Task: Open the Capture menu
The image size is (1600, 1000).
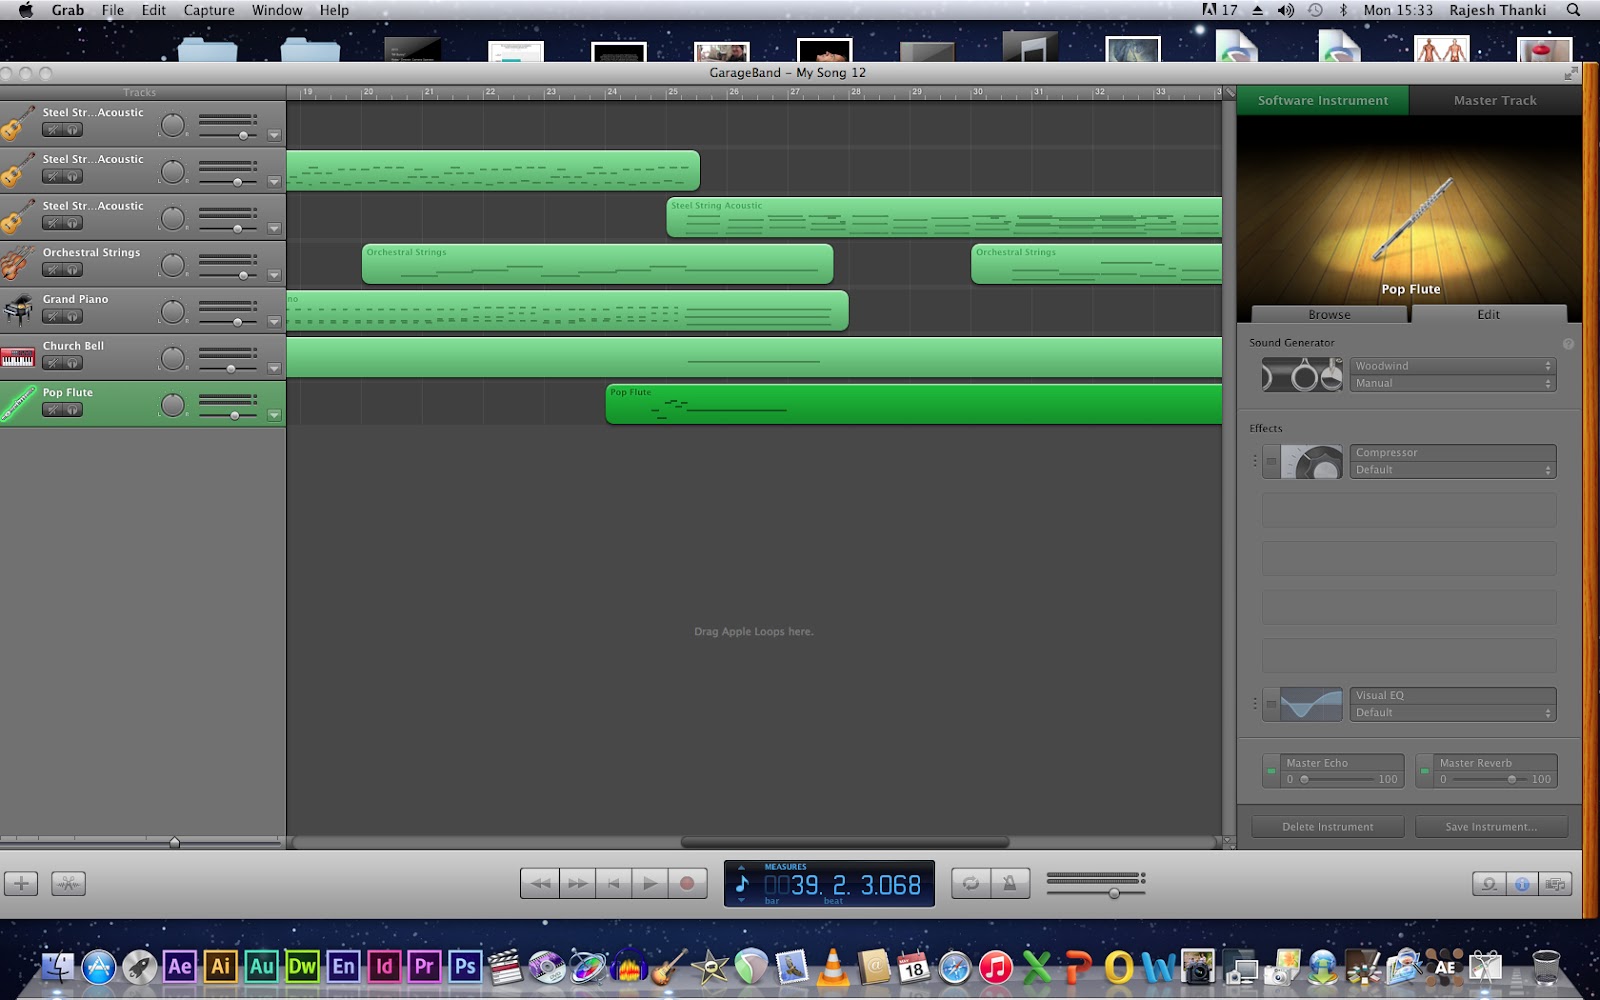Action: (209, 10)
